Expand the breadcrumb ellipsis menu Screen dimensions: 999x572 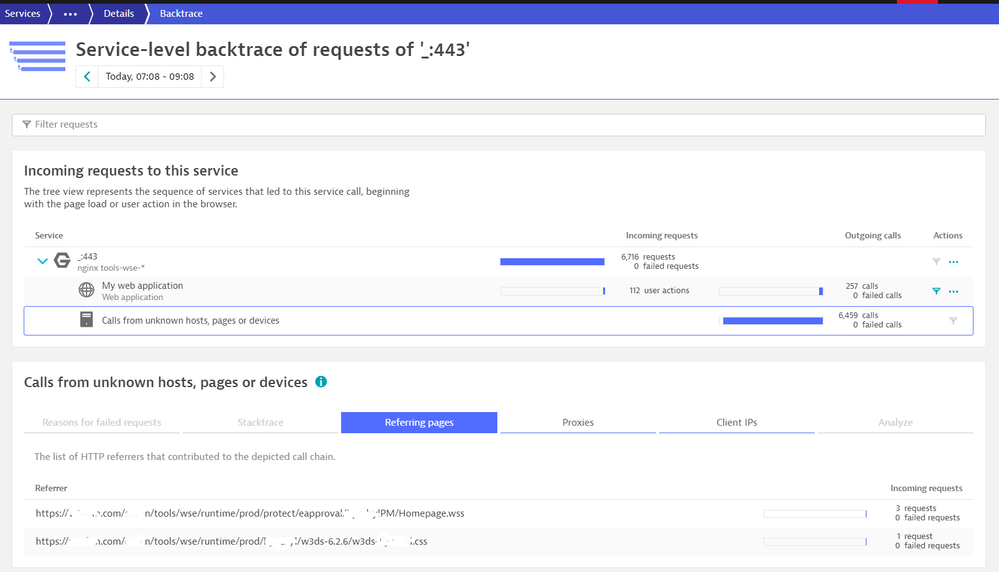point(69,14)
